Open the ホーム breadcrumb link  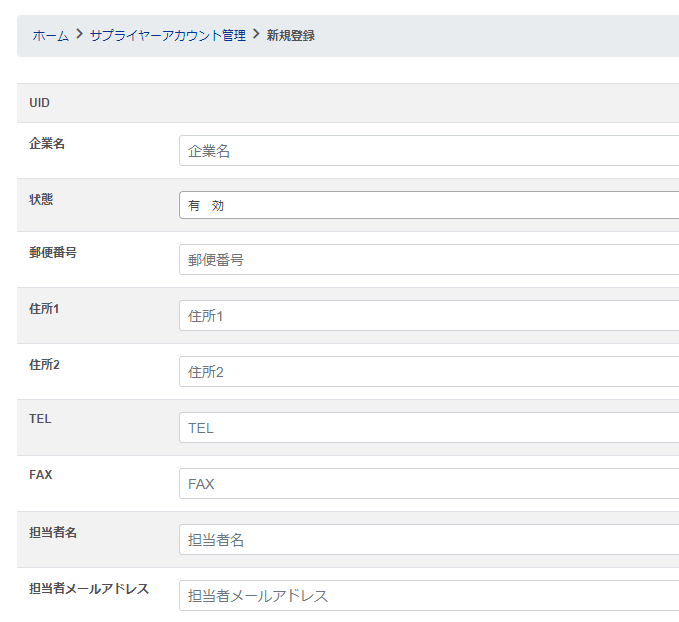click(x=50, y=36)
